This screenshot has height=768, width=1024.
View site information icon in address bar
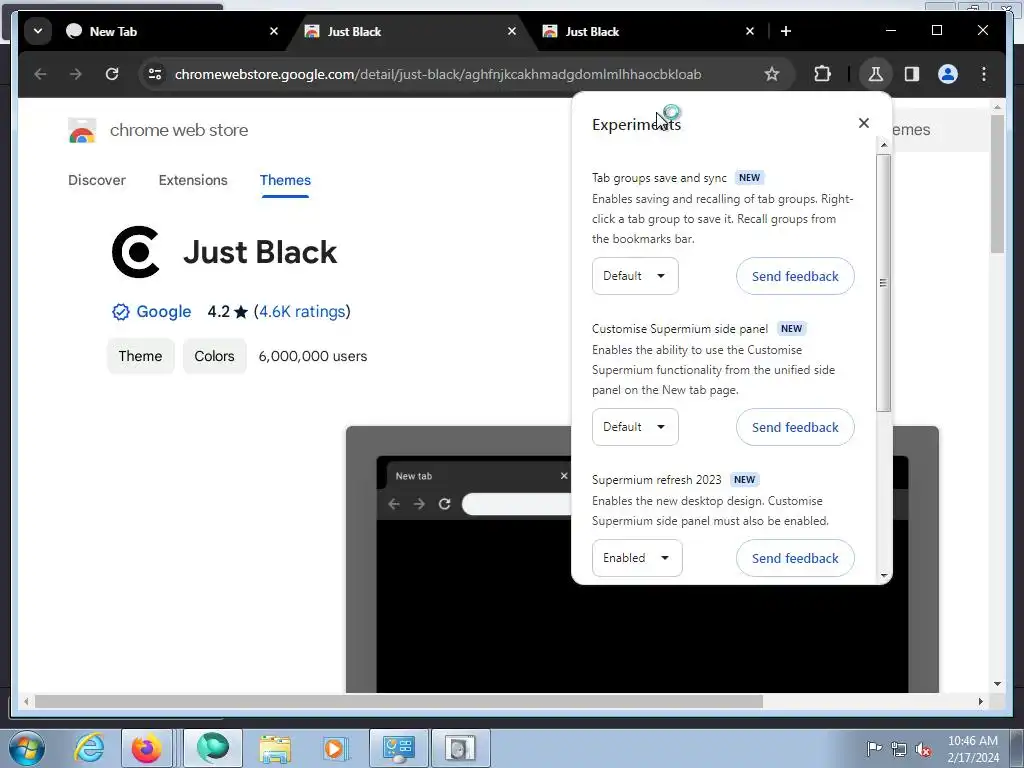click(155, 74)
